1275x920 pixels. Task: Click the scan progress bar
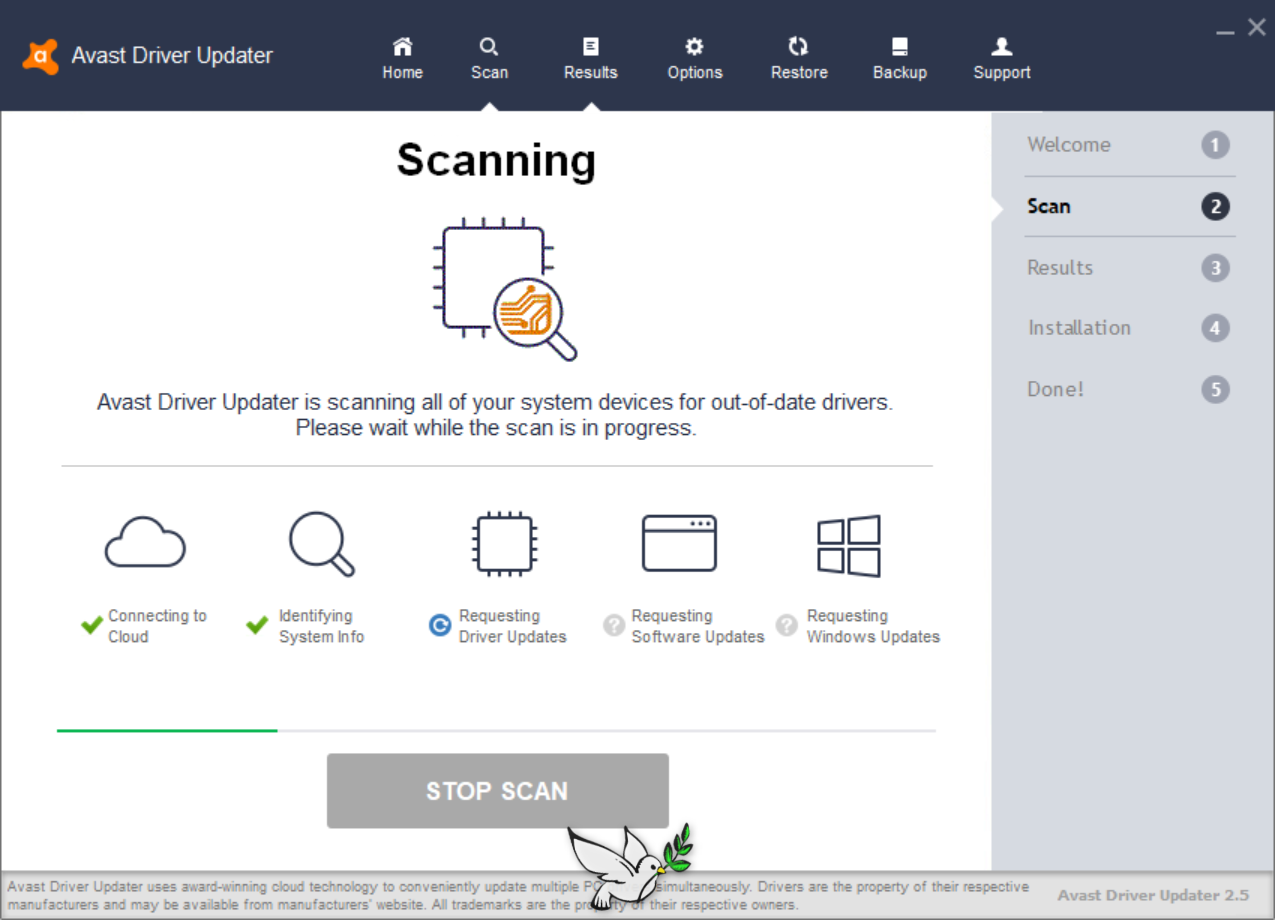pos(496,731)
